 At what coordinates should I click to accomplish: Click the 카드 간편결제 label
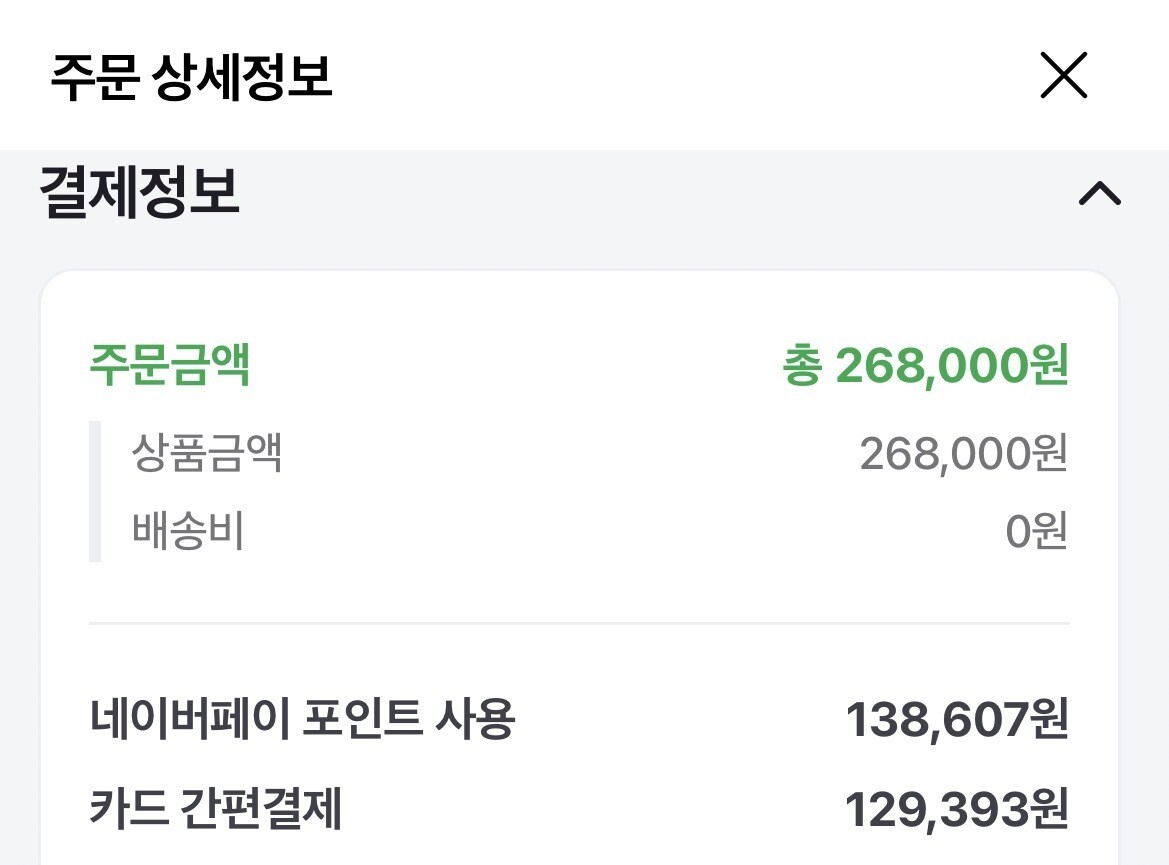(x=215, y=809)
